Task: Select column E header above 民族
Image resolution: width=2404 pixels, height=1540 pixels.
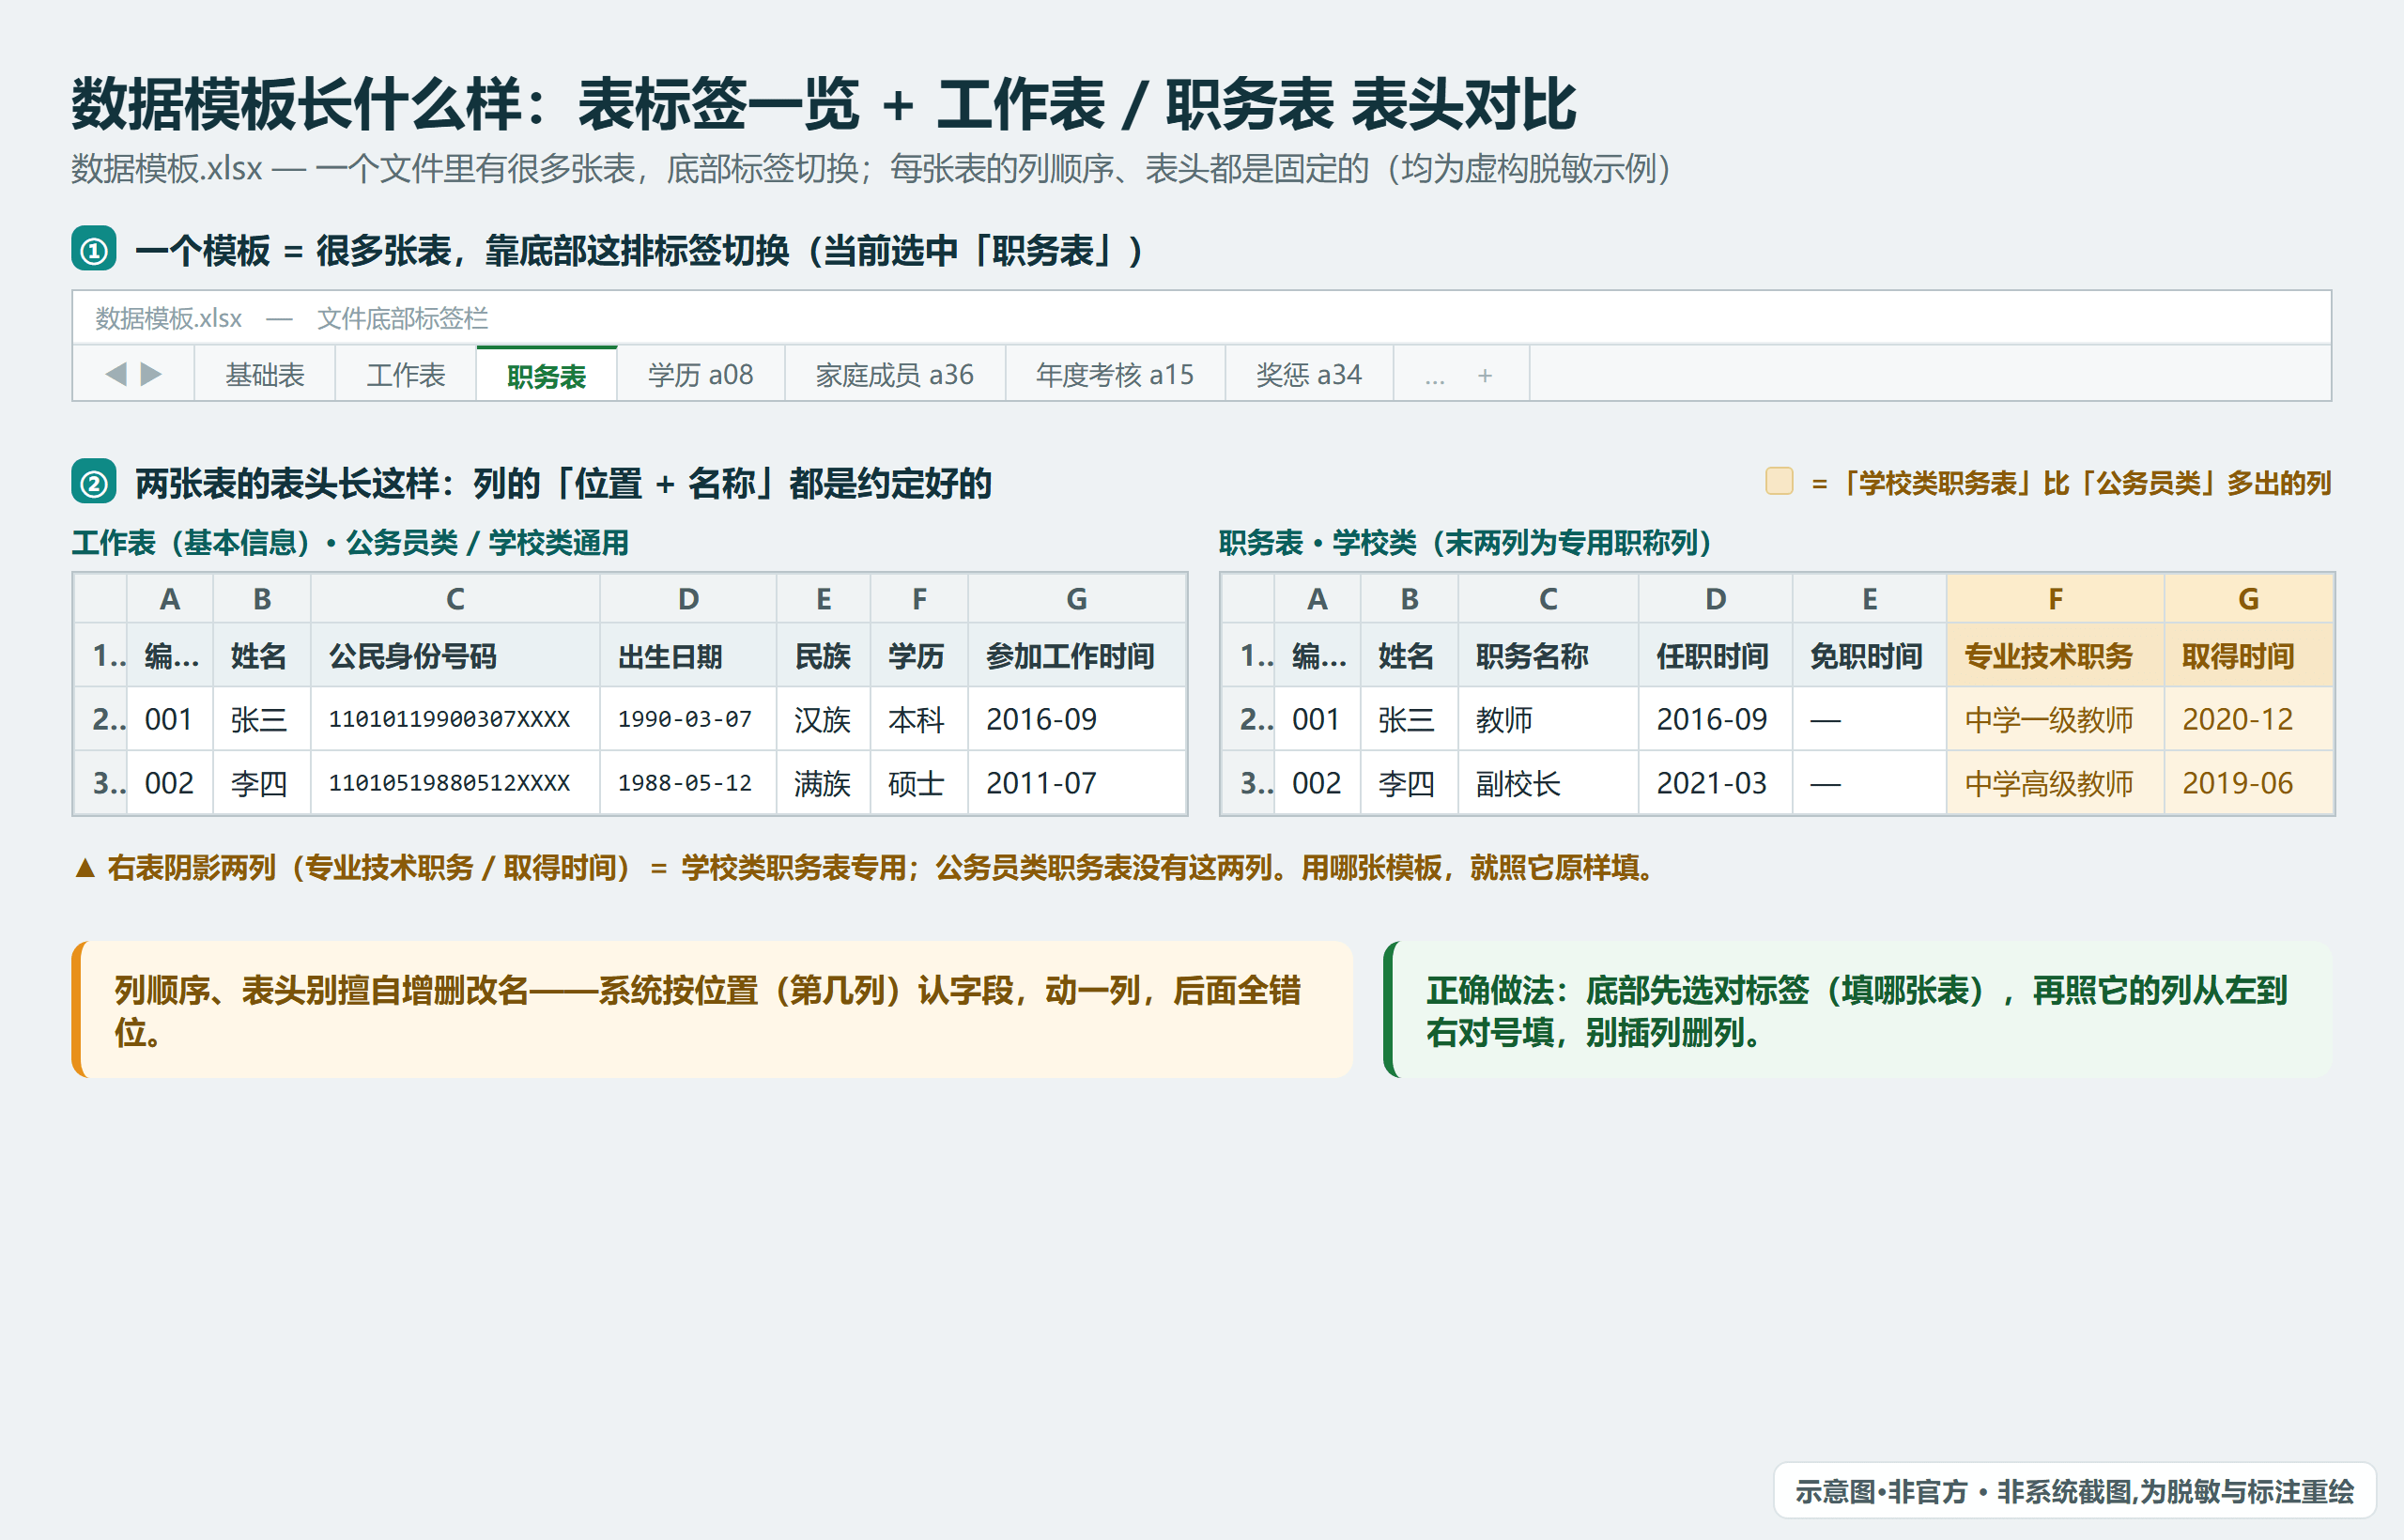Action: coord(823,599)
